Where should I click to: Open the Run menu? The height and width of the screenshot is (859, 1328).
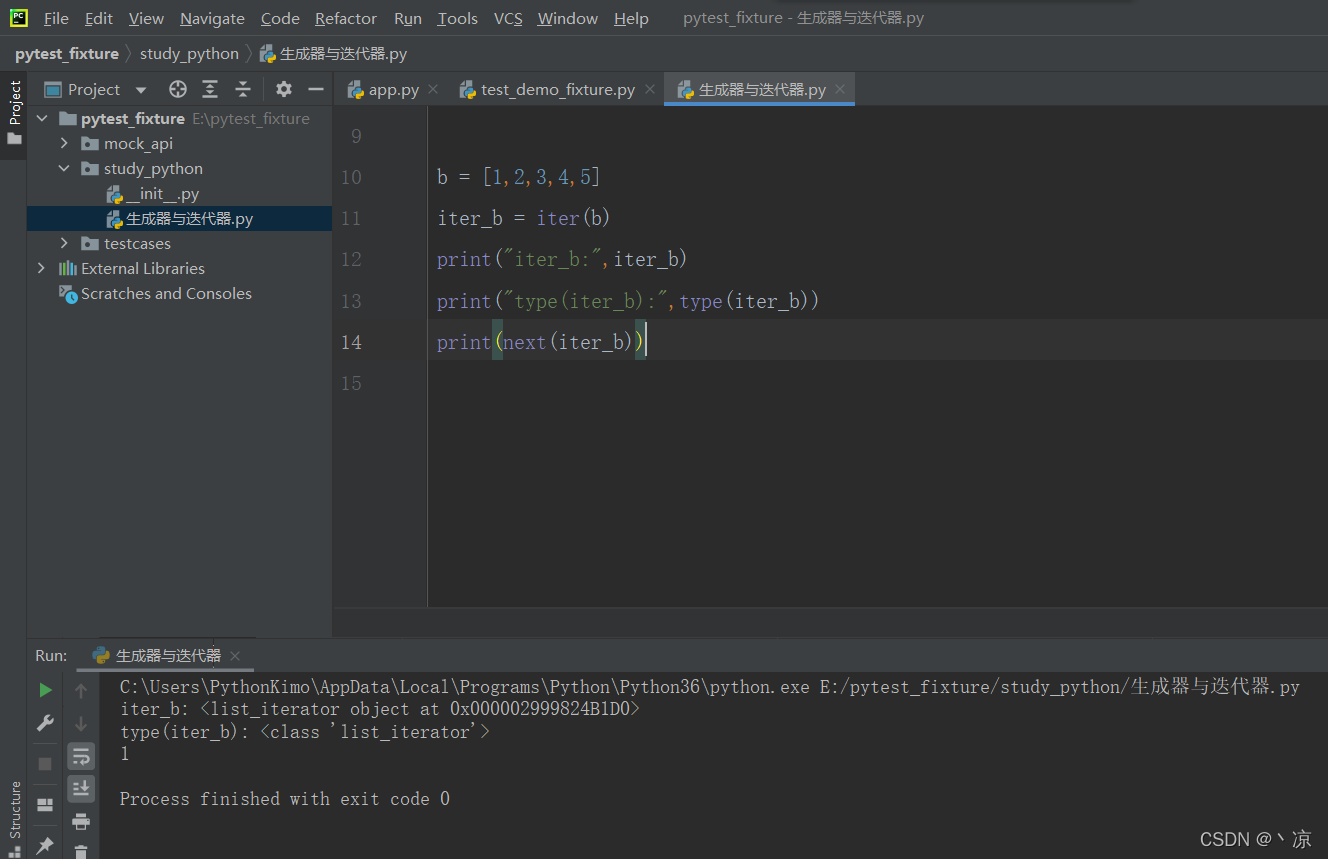[408, 18]
